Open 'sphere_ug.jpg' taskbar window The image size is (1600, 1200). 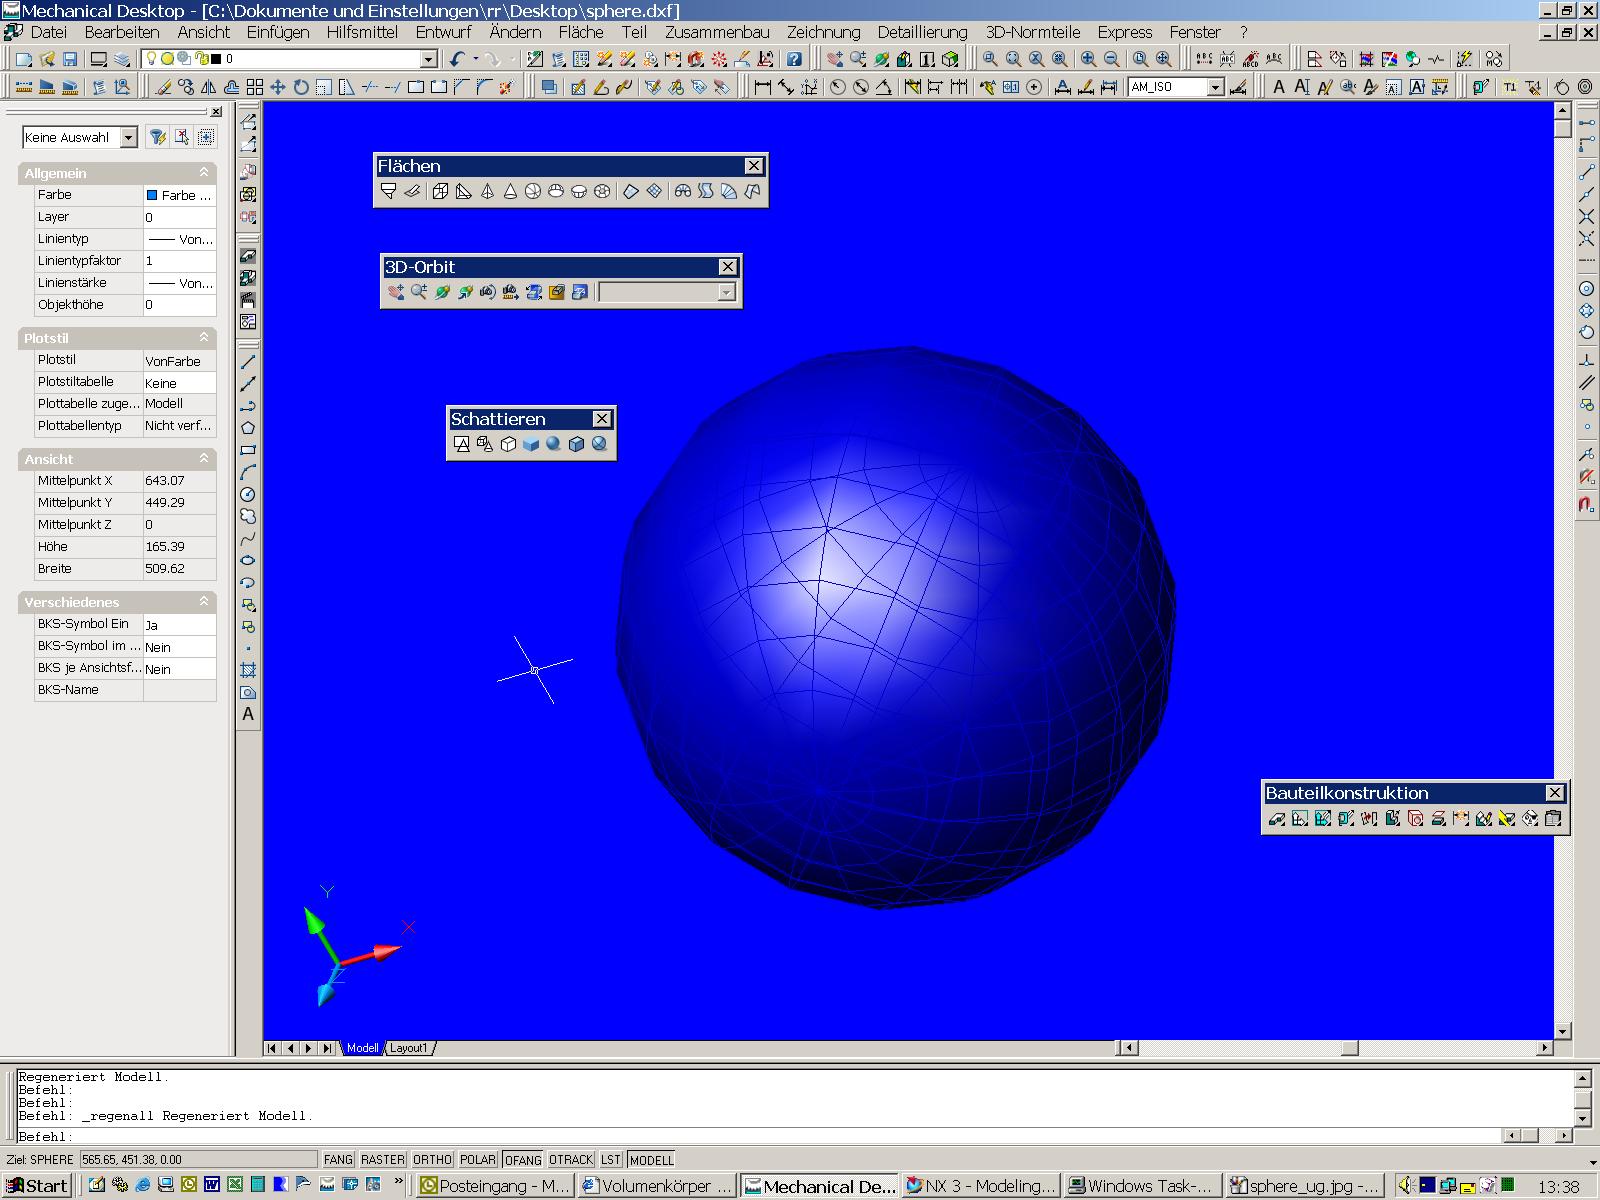point(1305,1186)
